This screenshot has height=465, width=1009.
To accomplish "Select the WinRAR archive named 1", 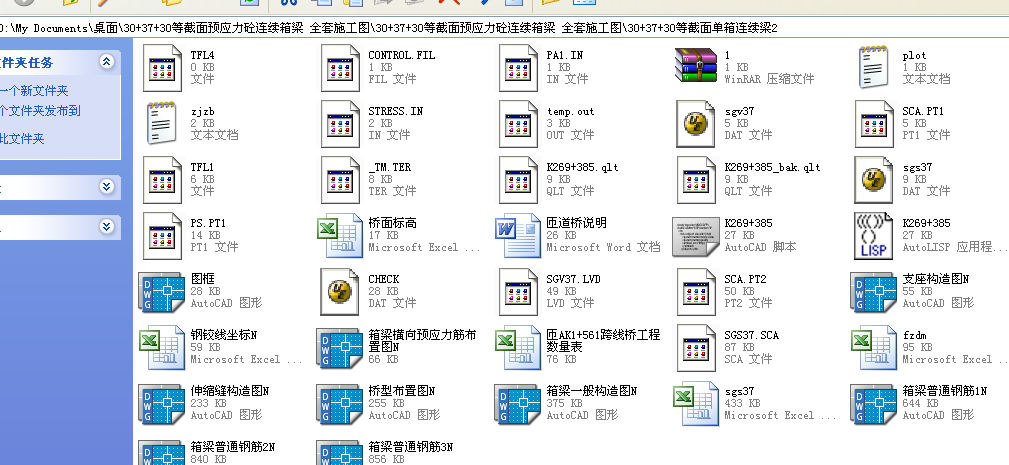I will [x=696, y=66].
